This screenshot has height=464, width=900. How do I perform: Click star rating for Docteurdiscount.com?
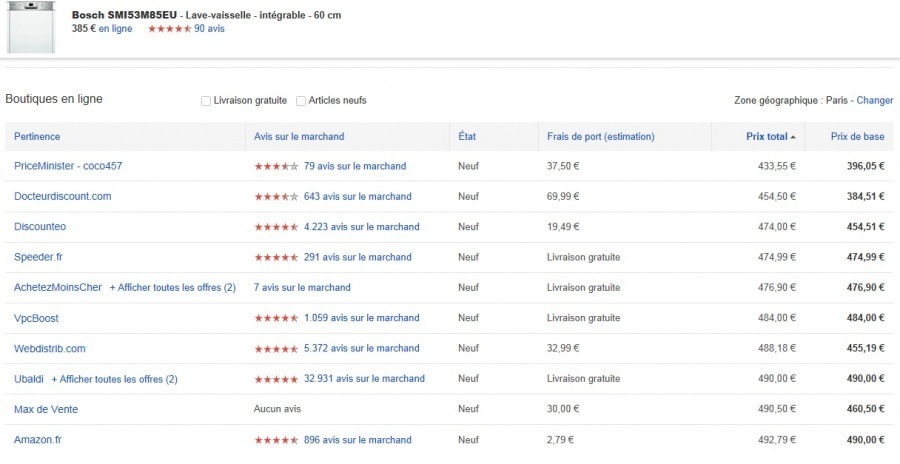[276, 197]
